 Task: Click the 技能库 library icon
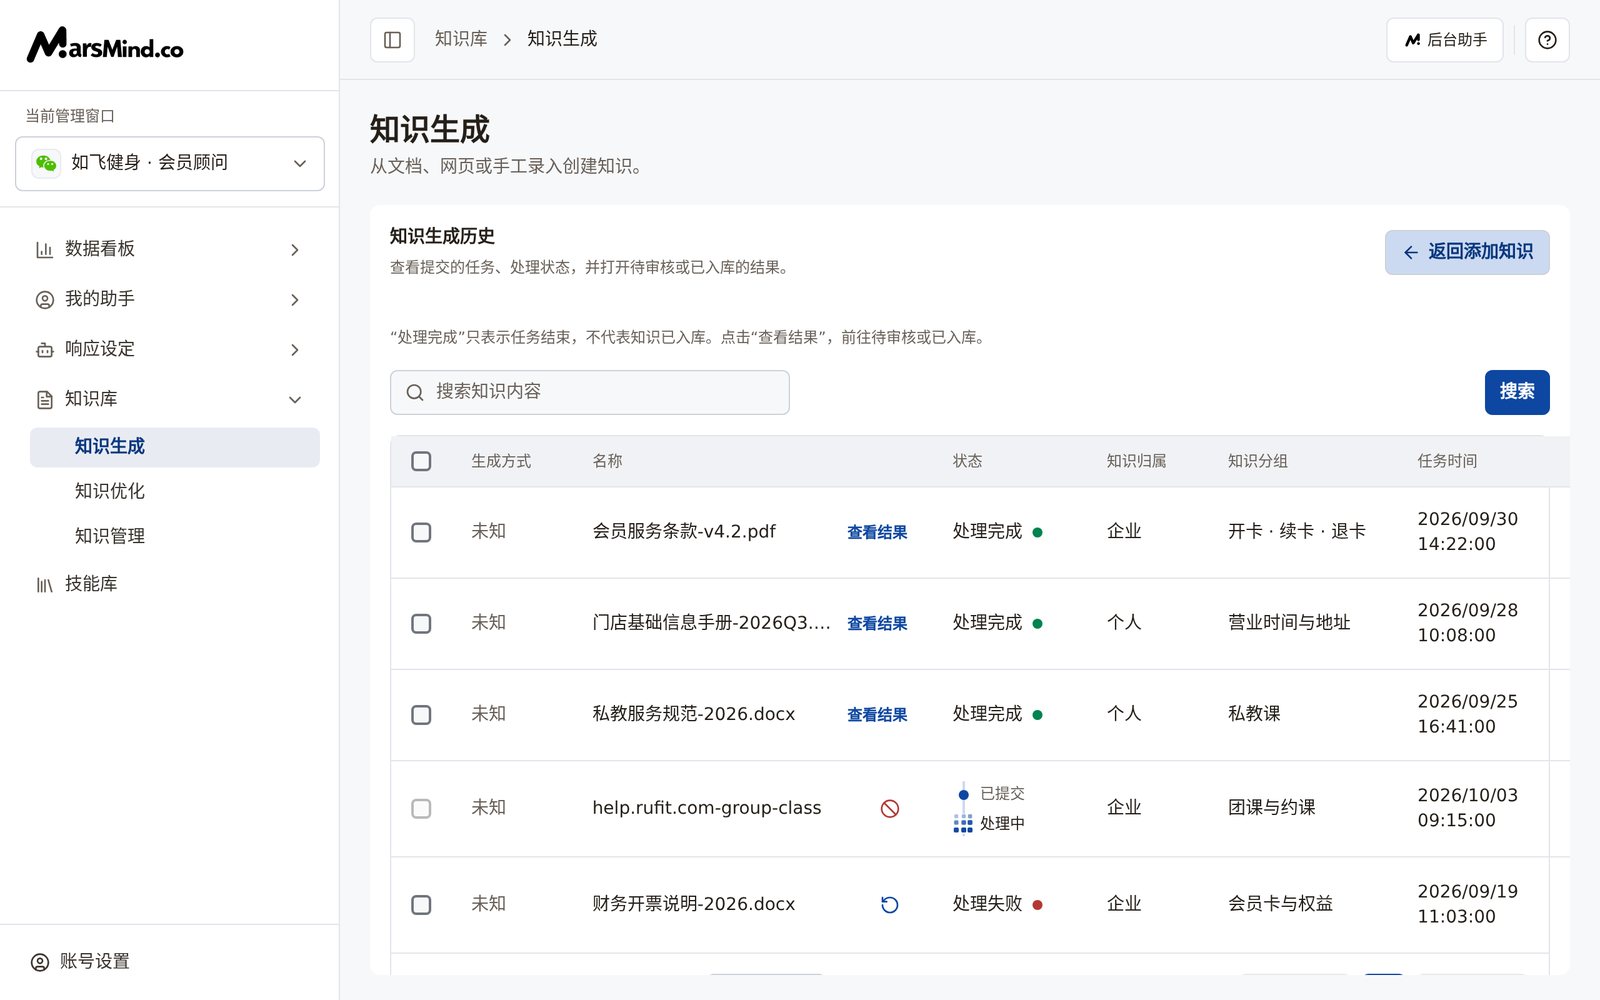click(x=45, y=584)
